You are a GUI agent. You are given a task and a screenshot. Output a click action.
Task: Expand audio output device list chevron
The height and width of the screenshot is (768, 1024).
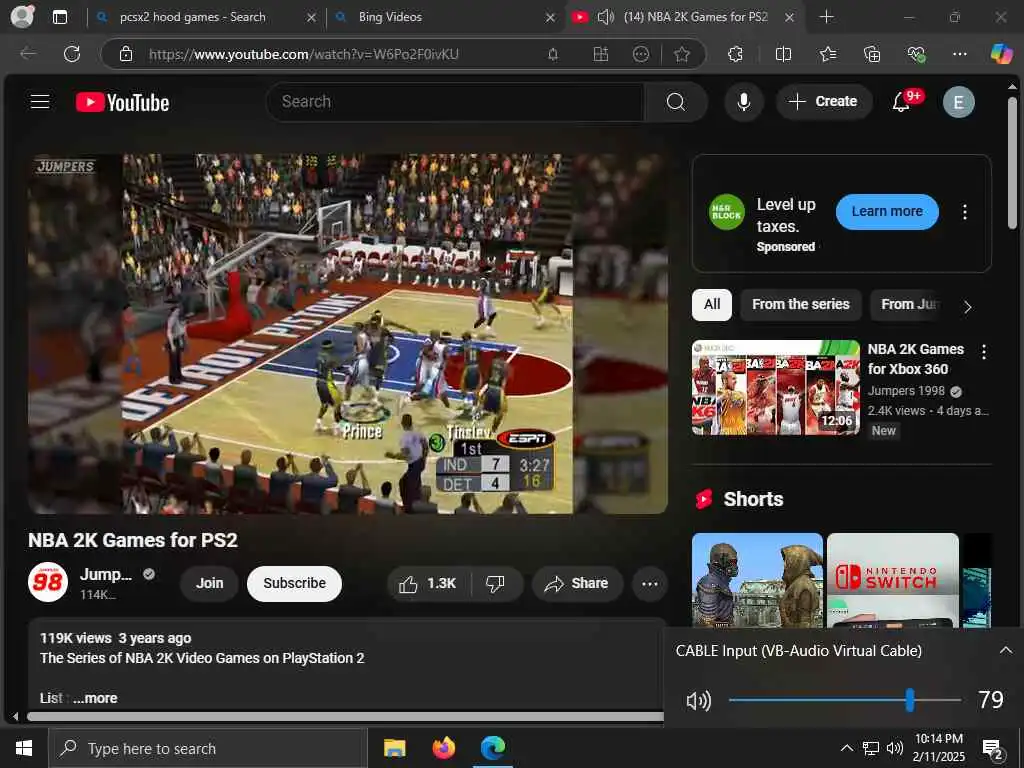click(x=1005, y=650)
